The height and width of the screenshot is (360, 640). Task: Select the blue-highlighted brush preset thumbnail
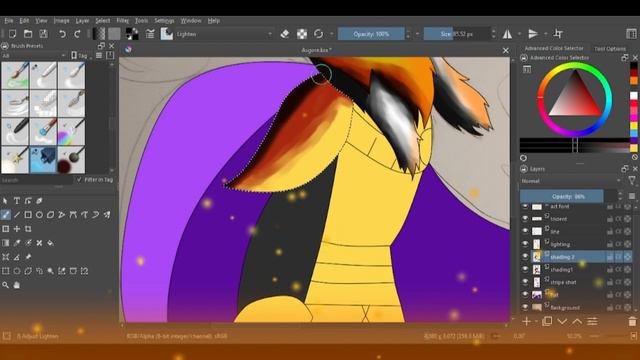[x=43, y=160]
